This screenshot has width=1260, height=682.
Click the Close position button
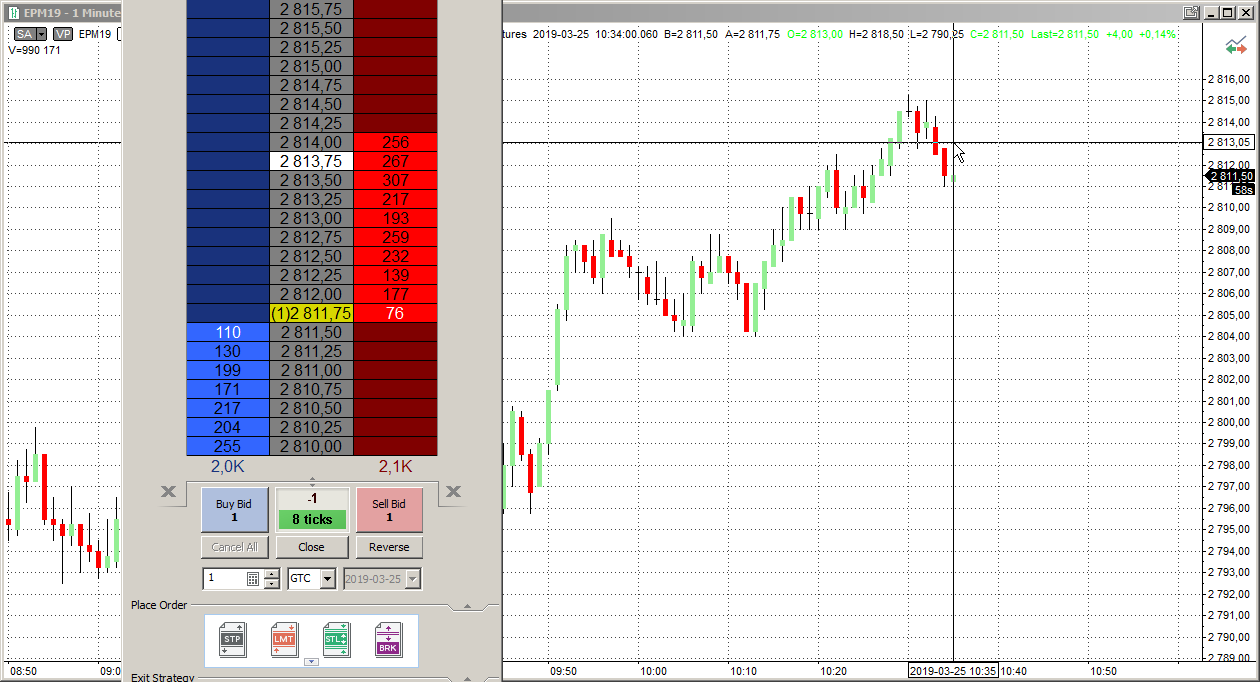pyautogui.click(x=312, y=547)
